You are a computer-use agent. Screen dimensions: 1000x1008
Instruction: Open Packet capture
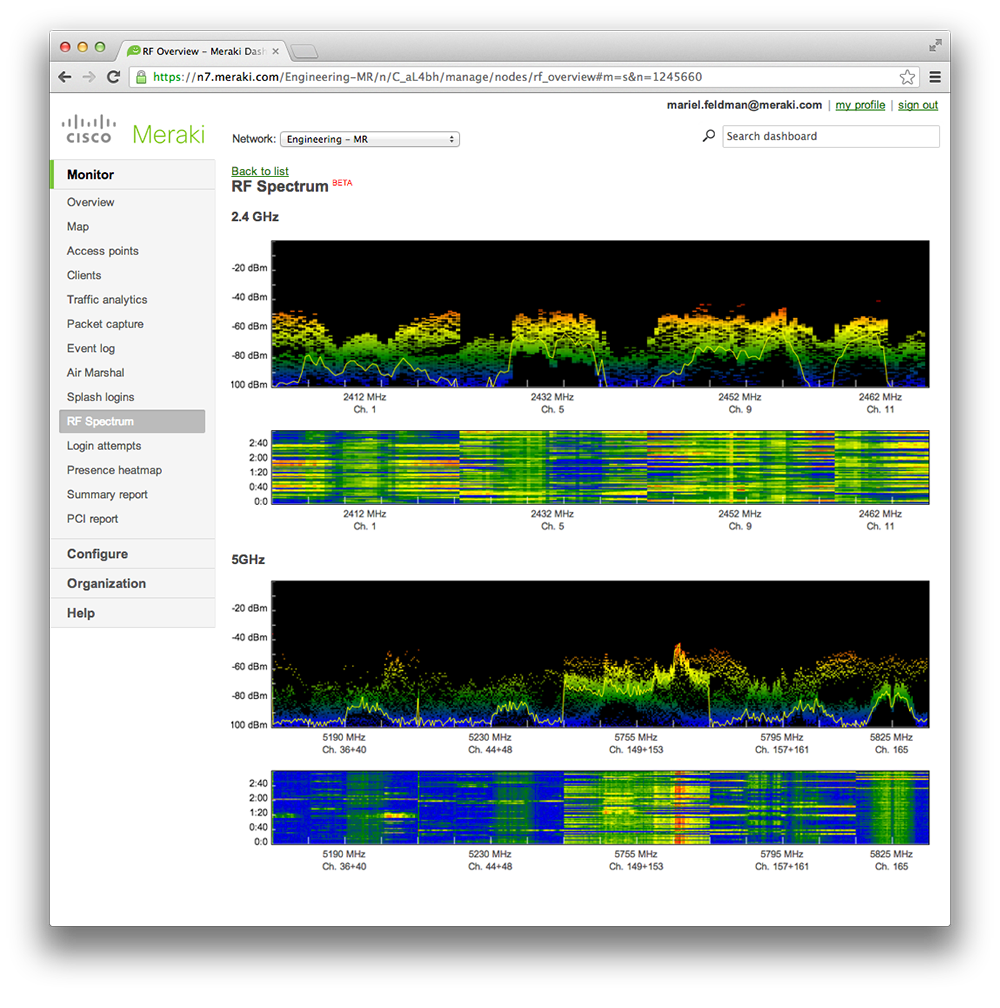tap(105, 324)
